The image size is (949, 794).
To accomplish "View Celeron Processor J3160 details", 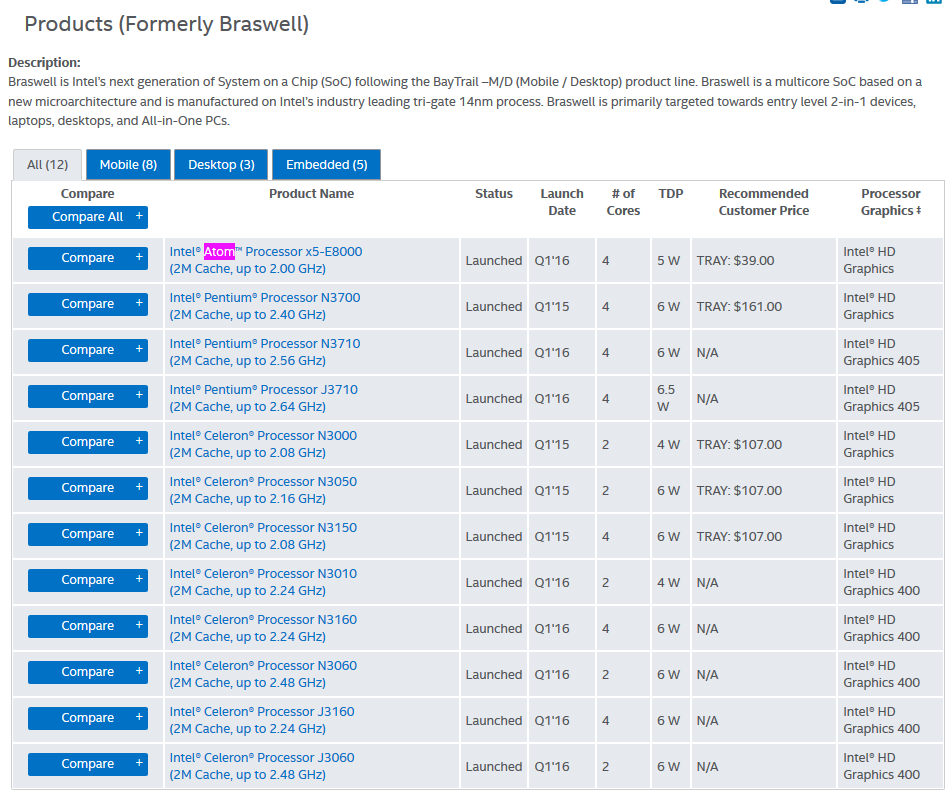I will [262, 720].
